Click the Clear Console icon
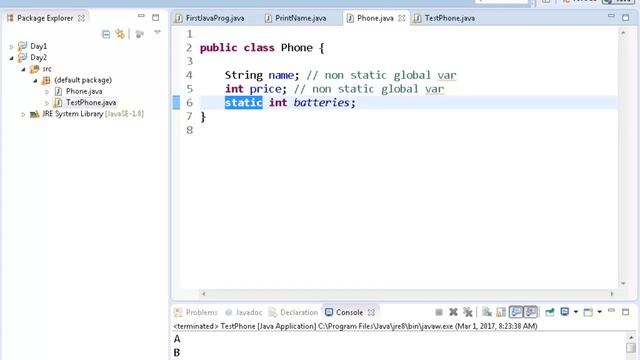Screen dimensions: 640x360 click(487, 312)
